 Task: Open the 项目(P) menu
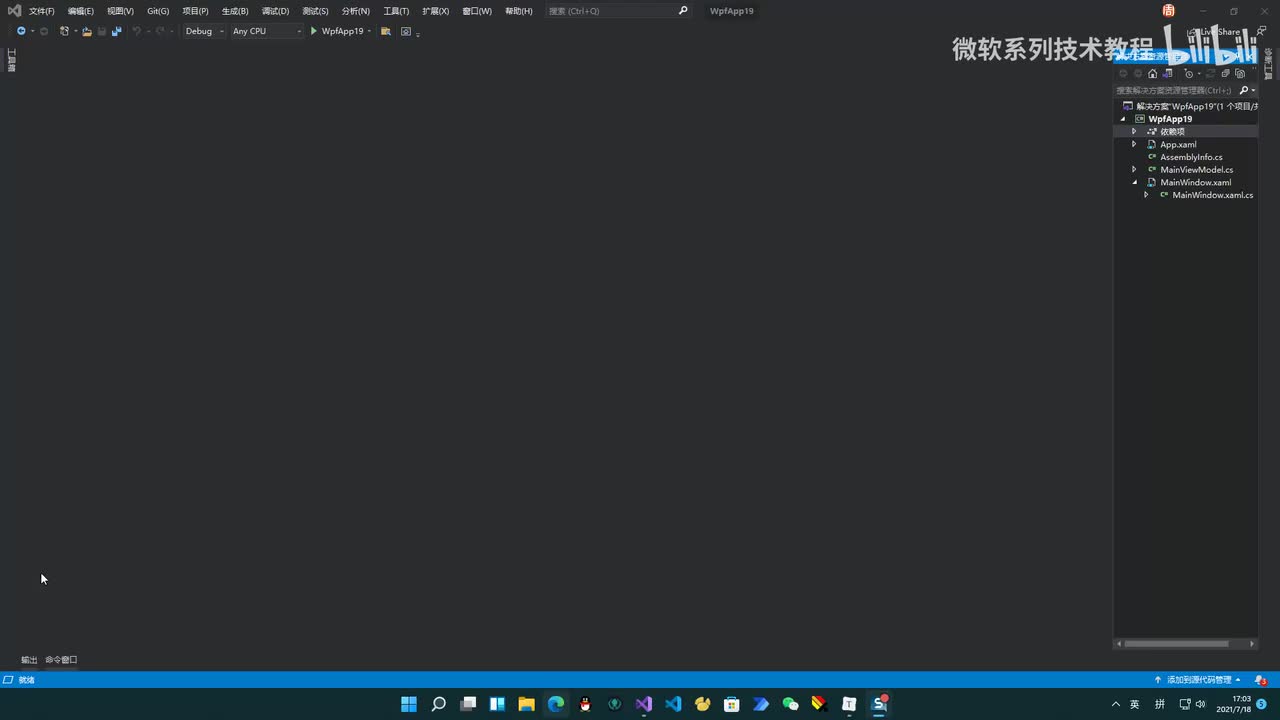196,11
